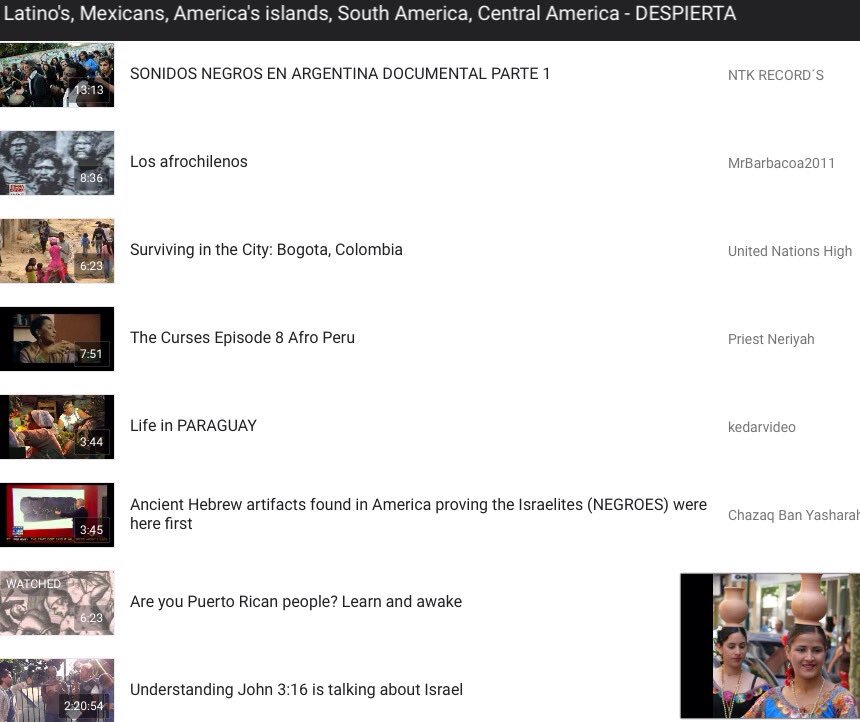
Task: Click the playlist title bar at the top
Action: (x=370, y=14)
